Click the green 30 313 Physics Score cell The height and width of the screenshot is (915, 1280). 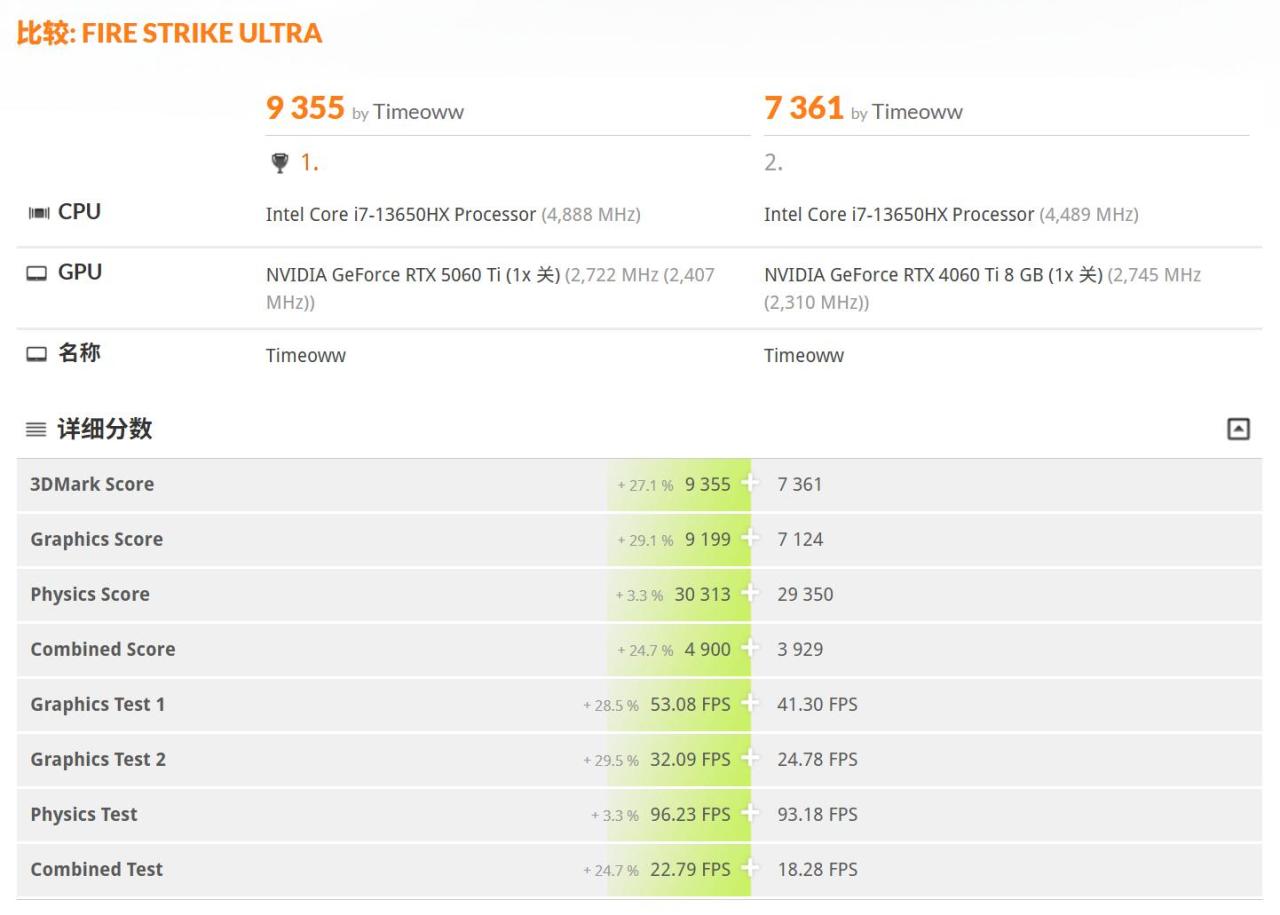click(702, 594)
